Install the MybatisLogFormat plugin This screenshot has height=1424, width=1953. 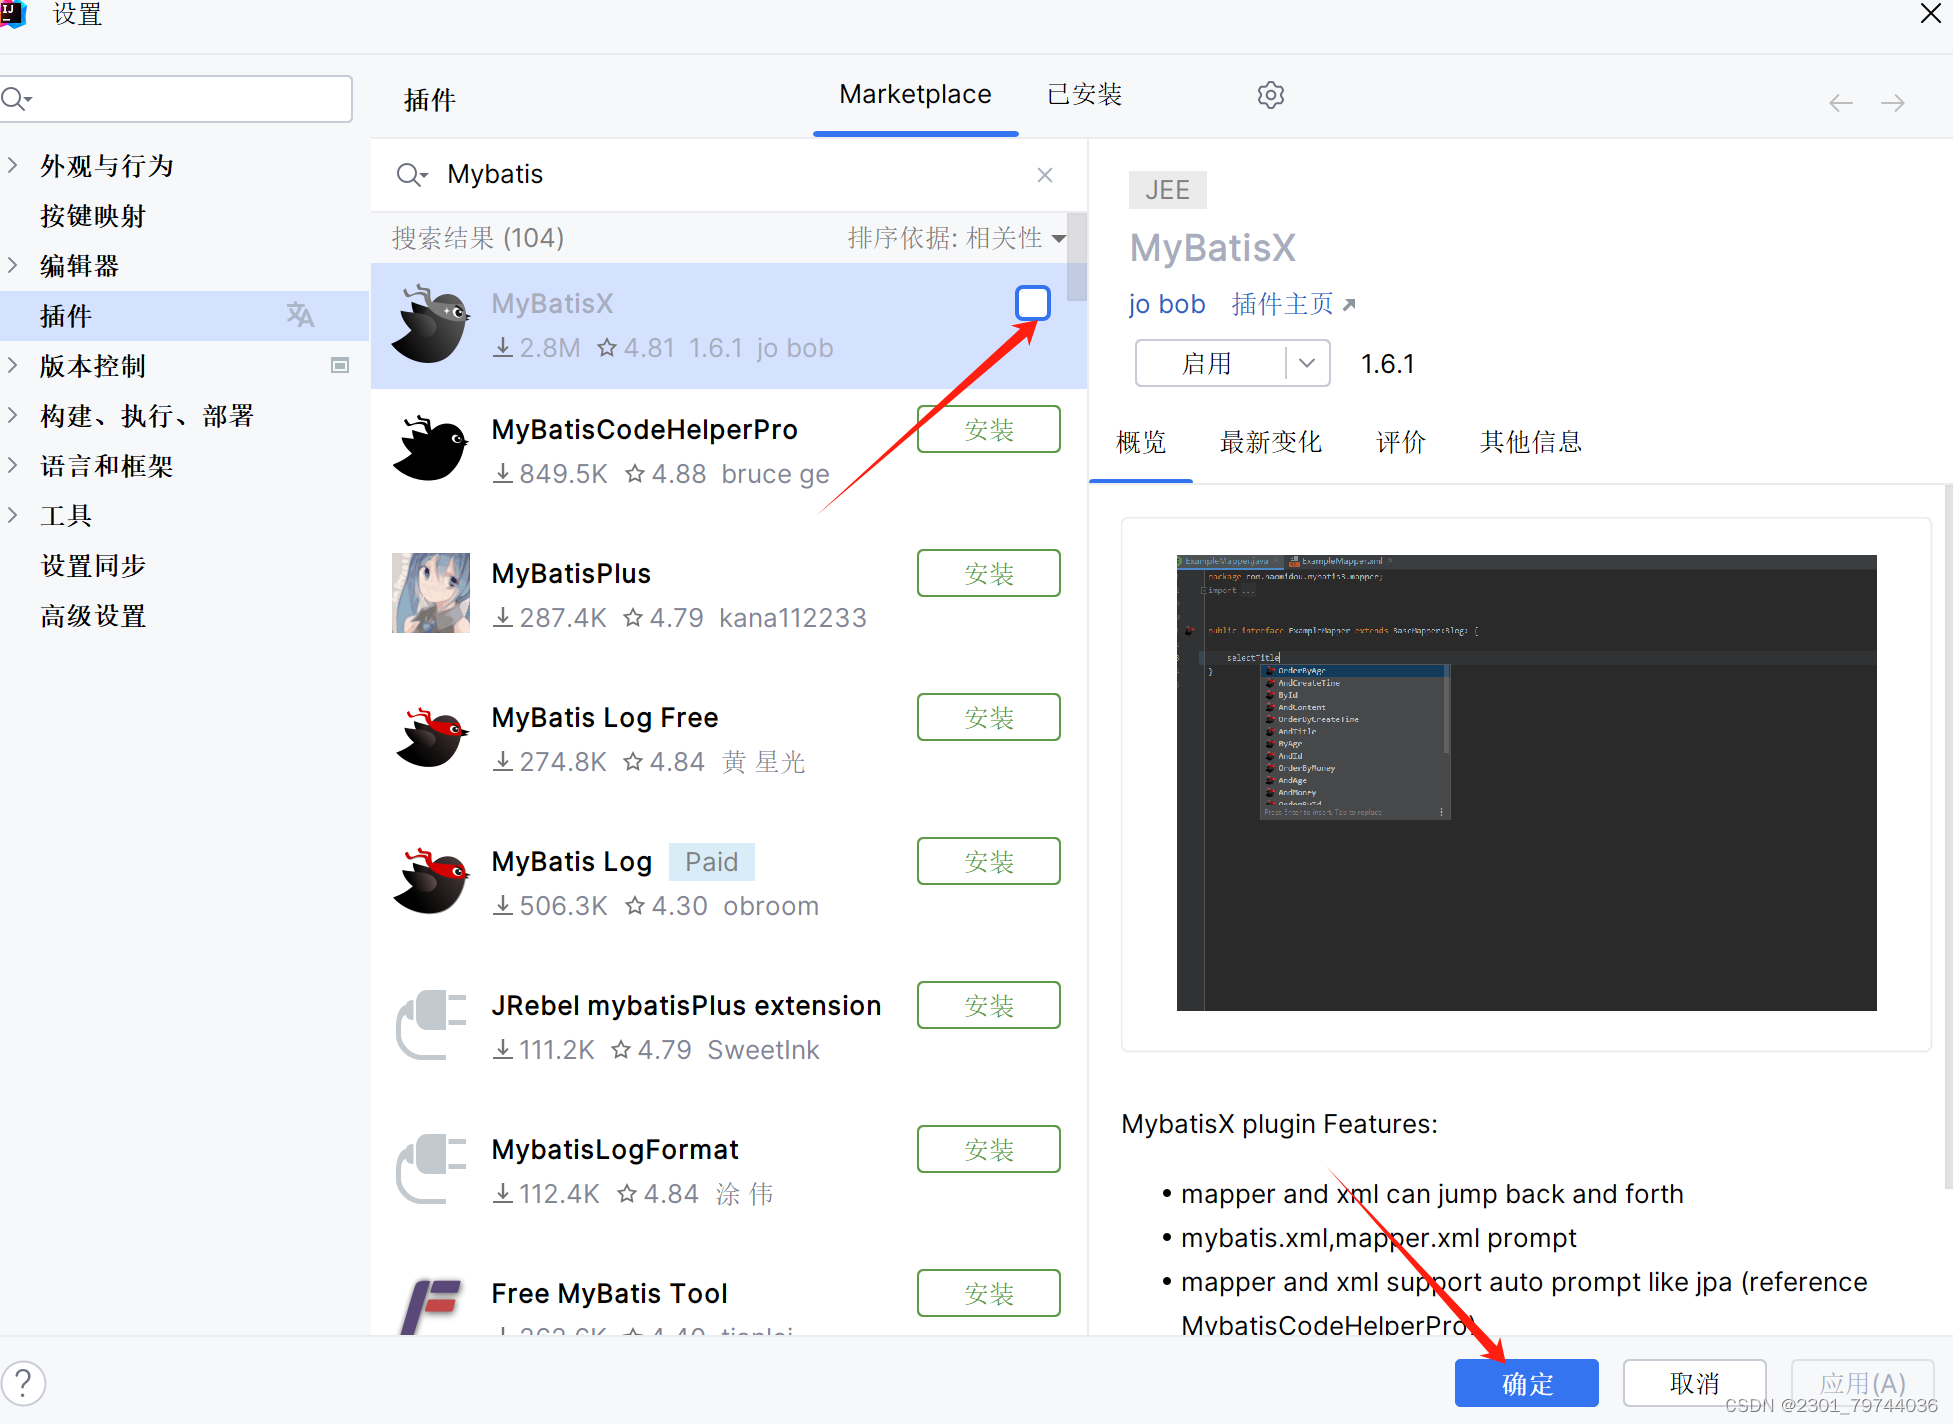989,1149
